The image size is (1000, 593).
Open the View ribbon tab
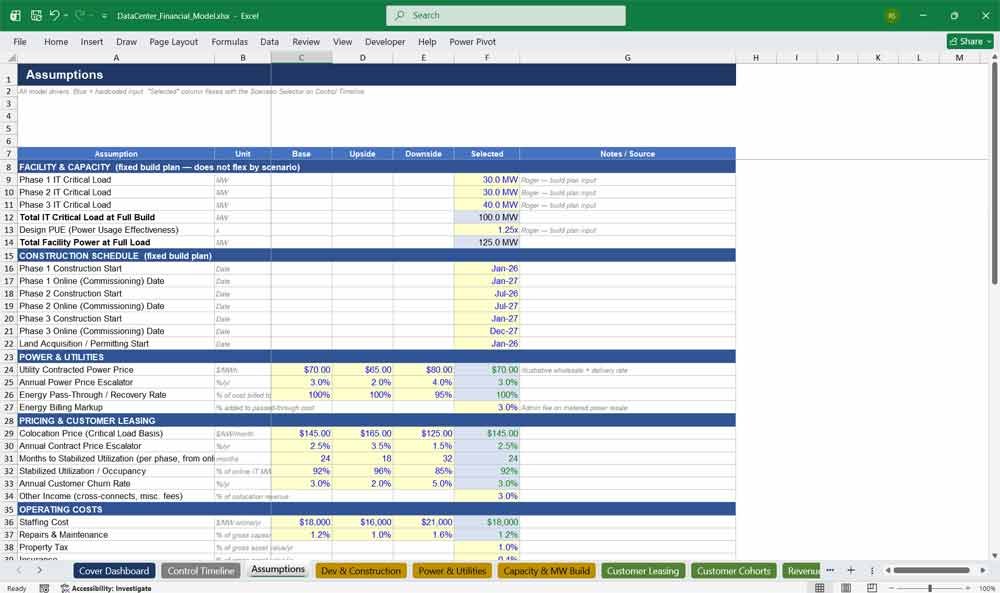click(x=342, y=41)
